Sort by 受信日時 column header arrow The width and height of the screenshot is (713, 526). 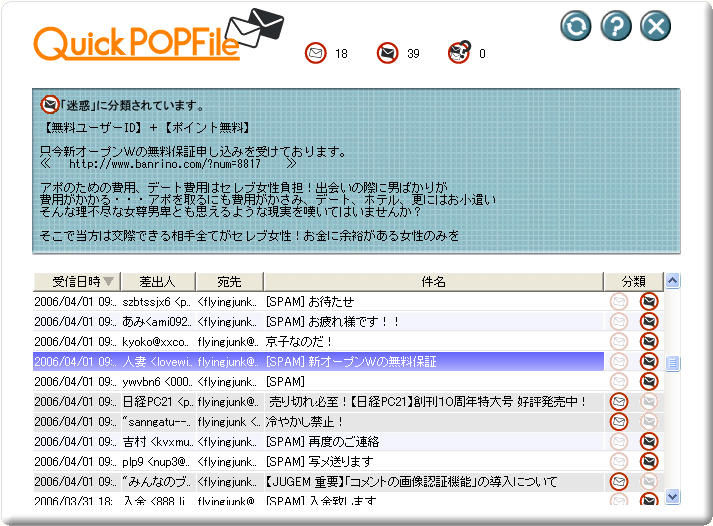tap(109, 281)
